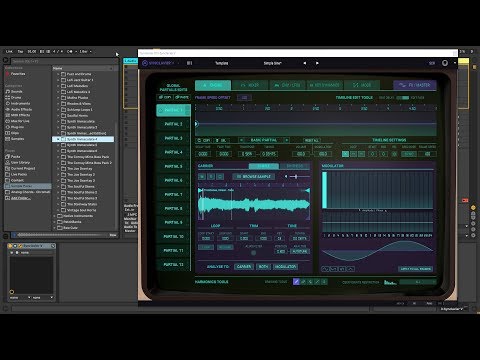Toggle the Timeline Edit Tools switch

click(402, 98)
